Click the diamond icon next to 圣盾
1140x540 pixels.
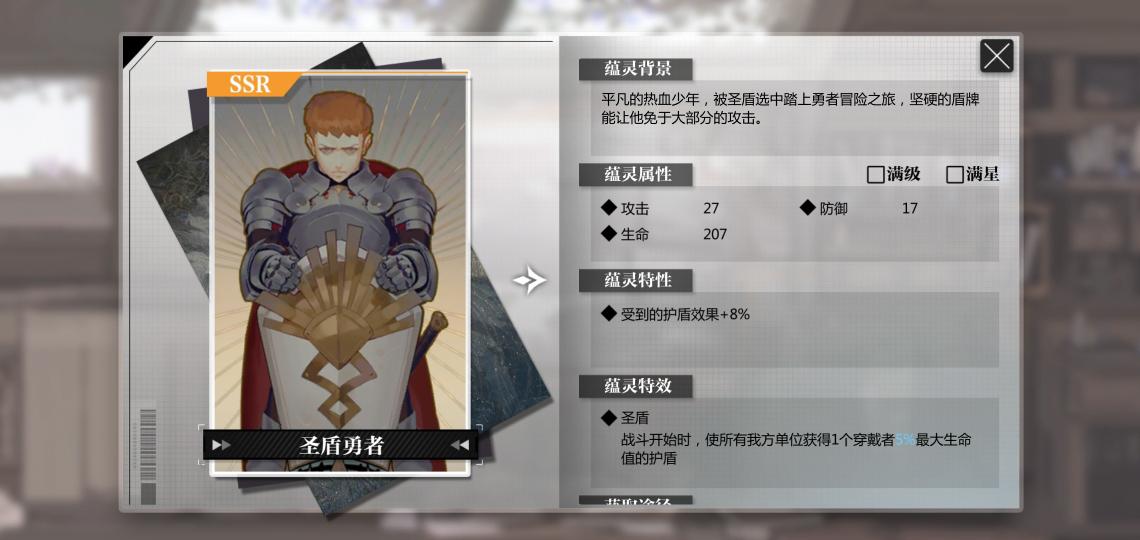[609, 418]
